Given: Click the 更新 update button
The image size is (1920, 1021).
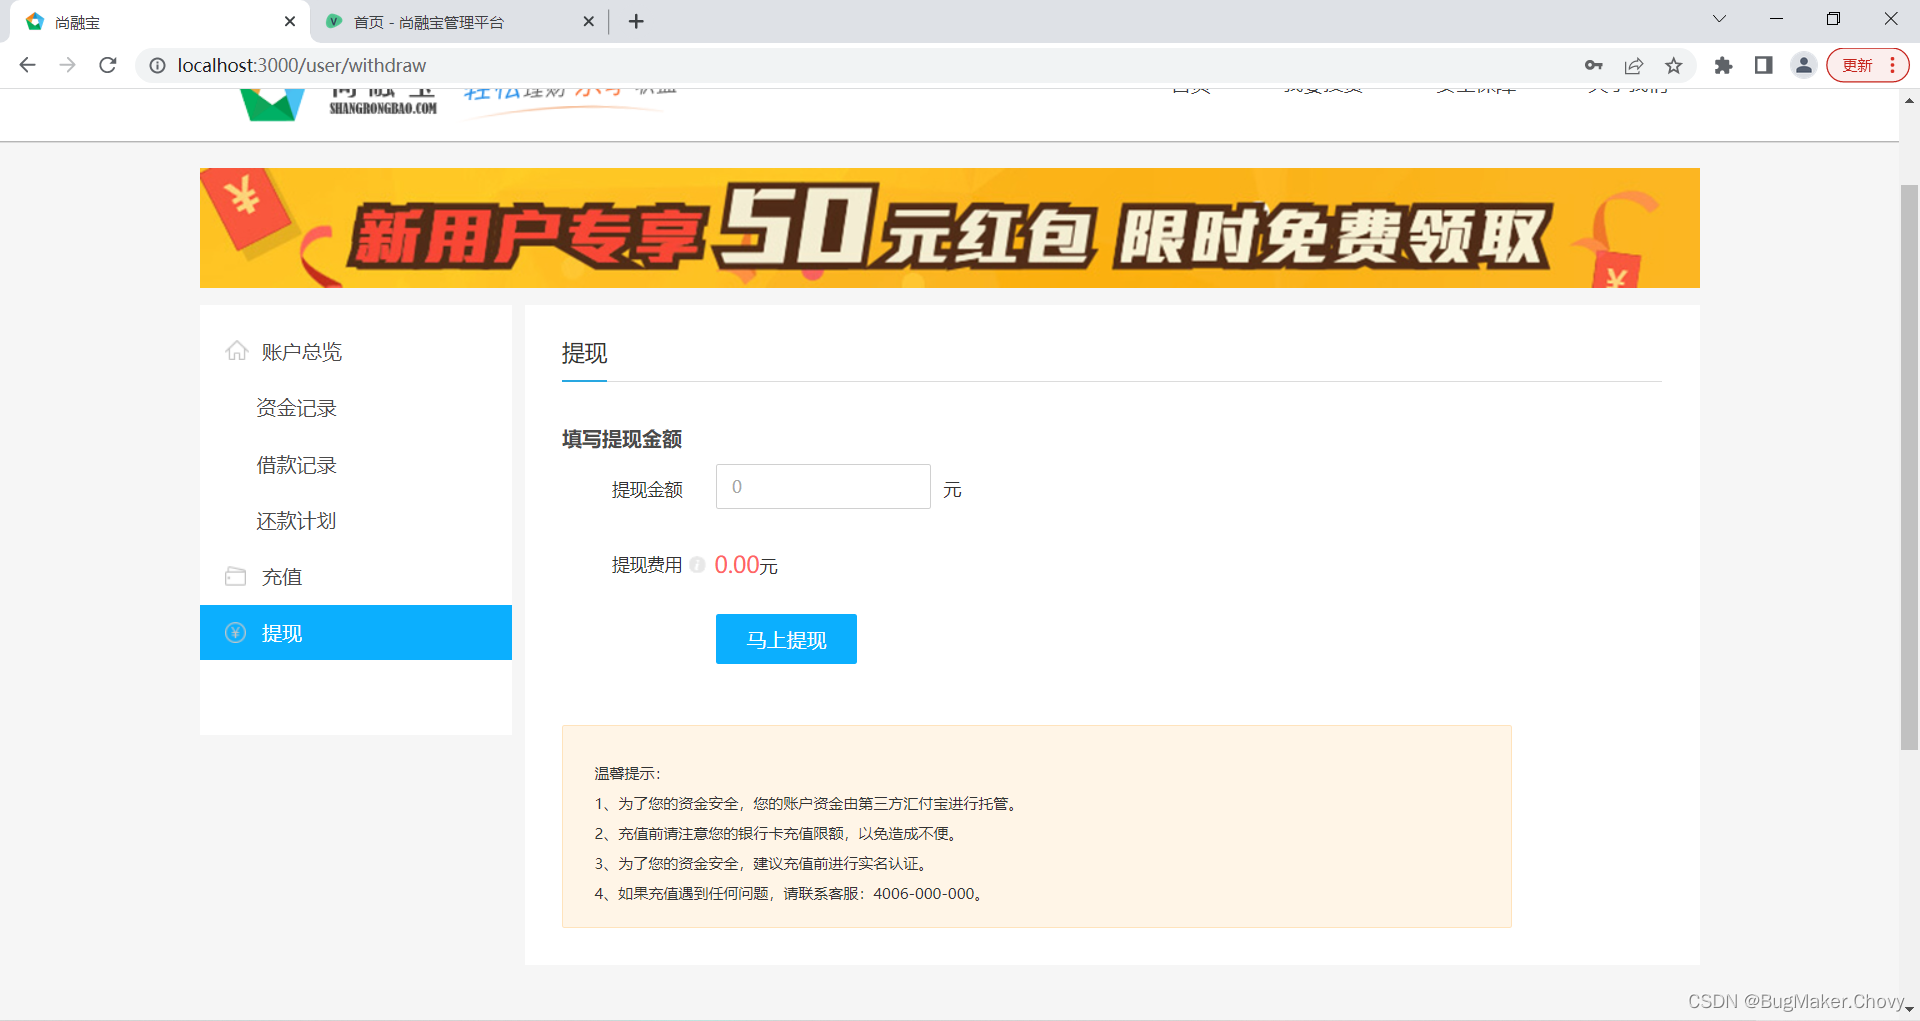Looking at the screenshot, I should (x=1858, y=65).
